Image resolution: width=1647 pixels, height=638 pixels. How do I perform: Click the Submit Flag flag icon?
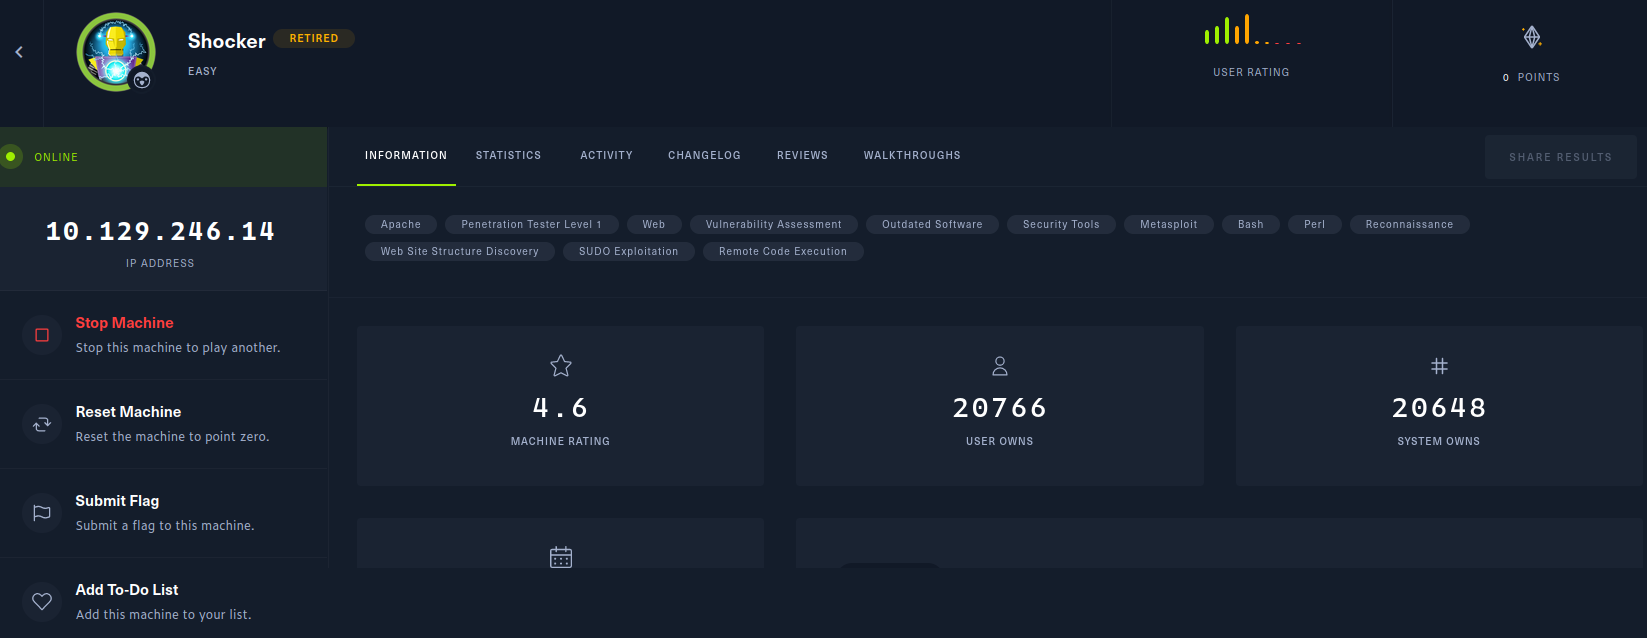[x=42, y=513]
